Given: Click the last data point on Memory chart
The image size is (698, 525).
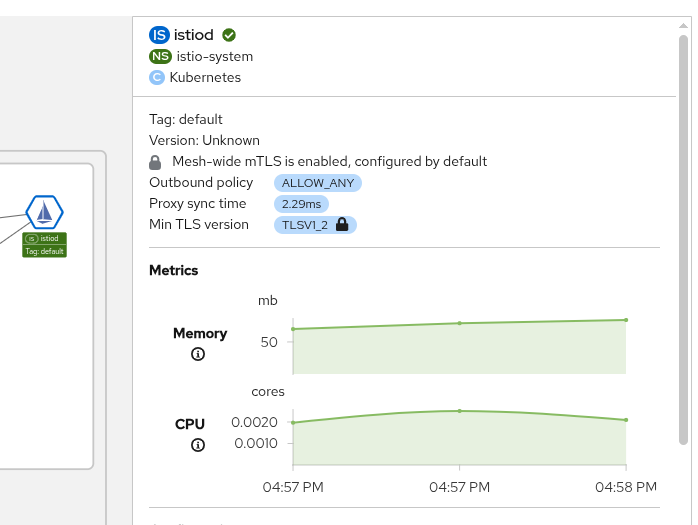Looking at the screenshot, I should 626,320.
